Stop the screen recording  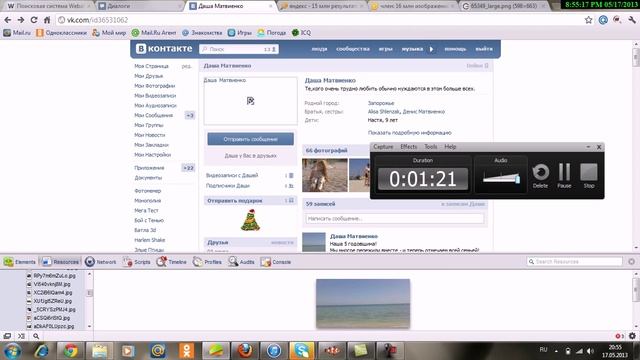pos(589,176)
